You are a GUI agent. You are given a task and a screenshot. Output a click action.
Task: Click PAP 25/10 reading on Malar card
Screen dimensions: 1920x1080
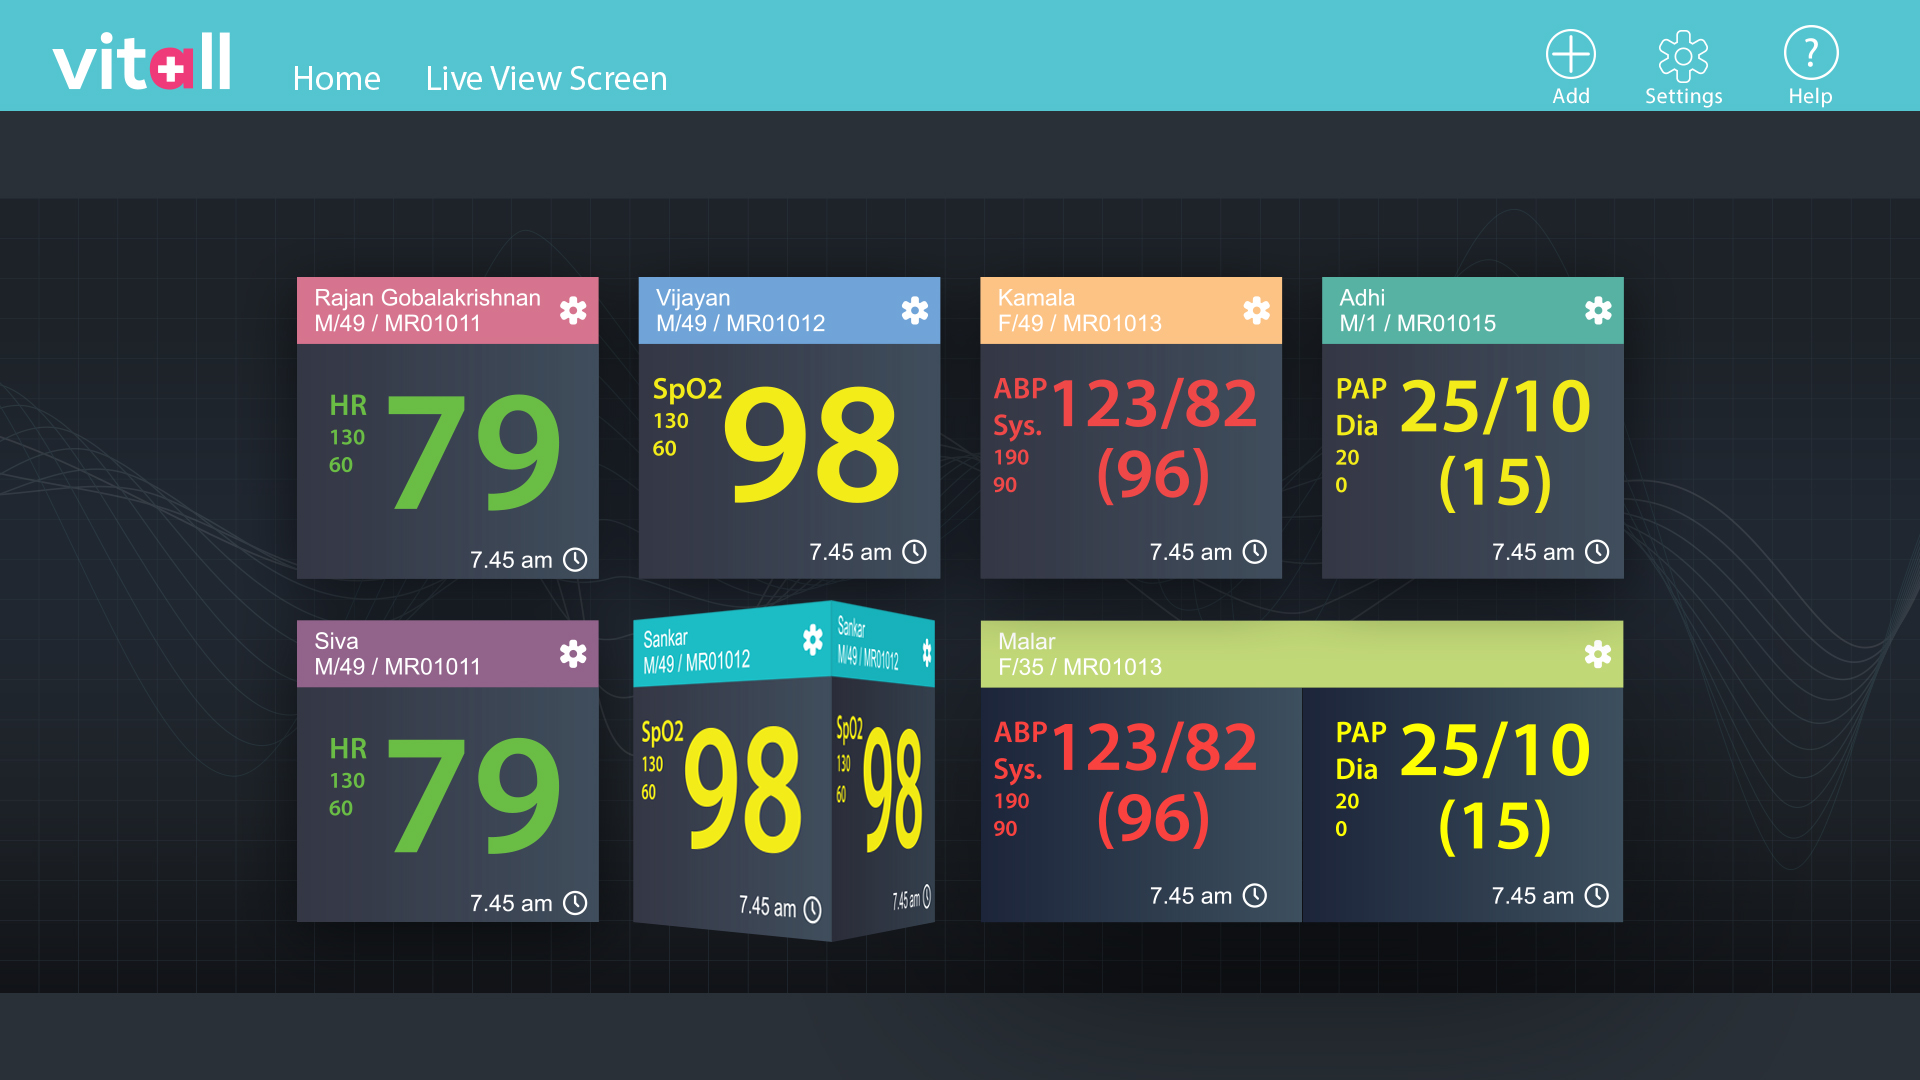[1495, 750]
